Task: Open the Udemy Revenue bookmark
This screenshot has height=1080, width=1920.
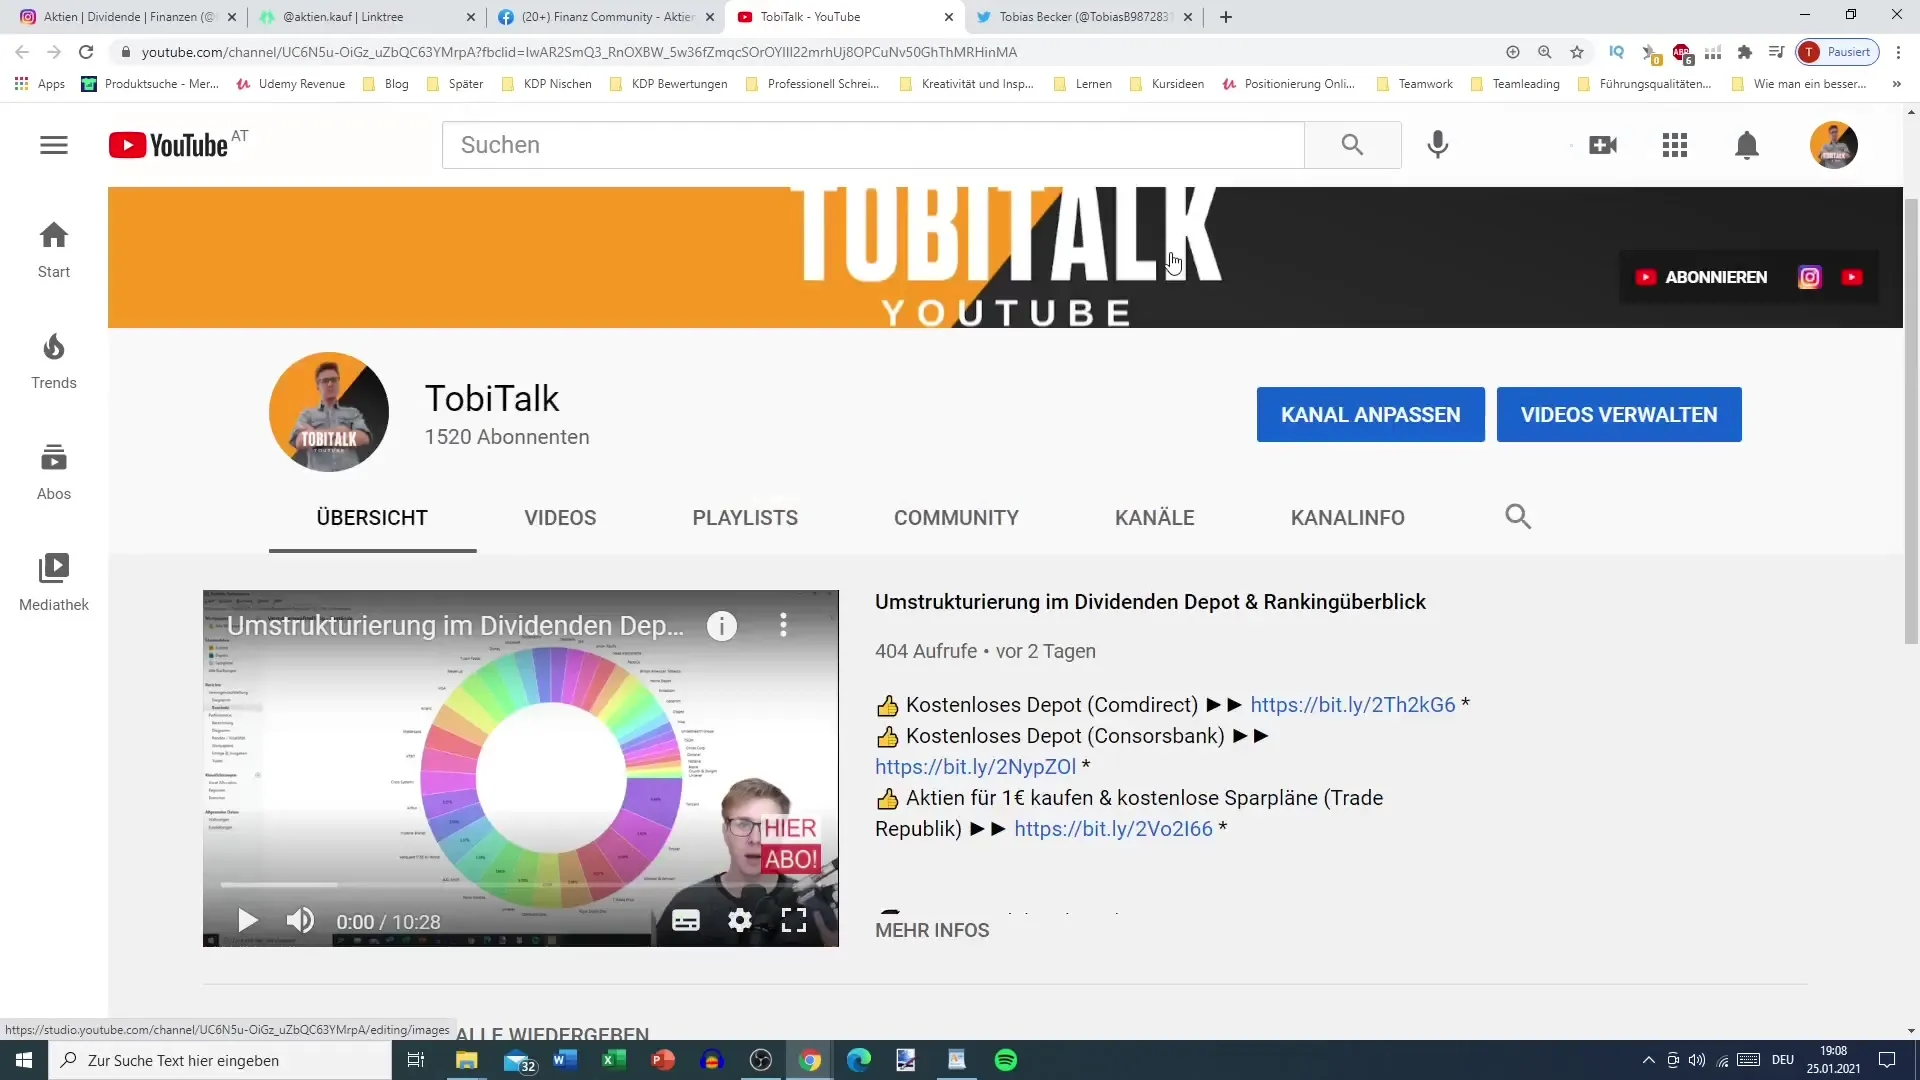Action: click(291, 84)
